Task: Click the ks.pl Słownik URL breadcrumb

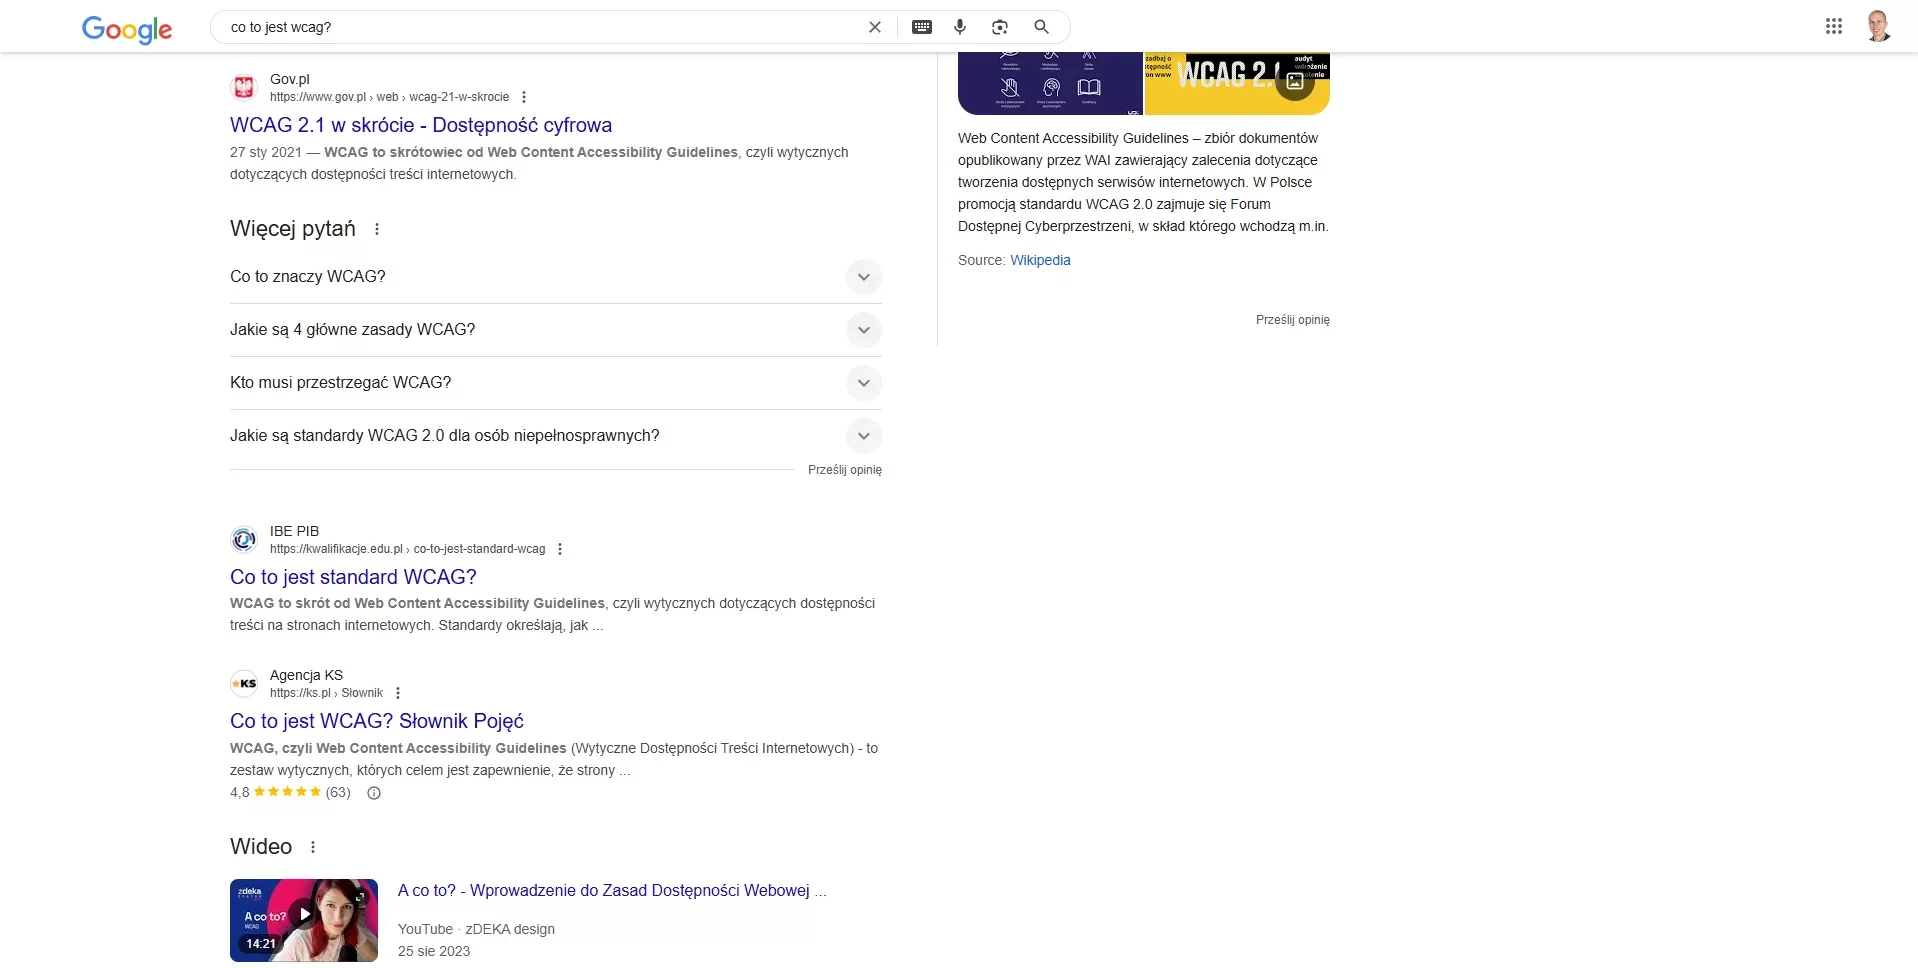Action: (x=326, y=693)
